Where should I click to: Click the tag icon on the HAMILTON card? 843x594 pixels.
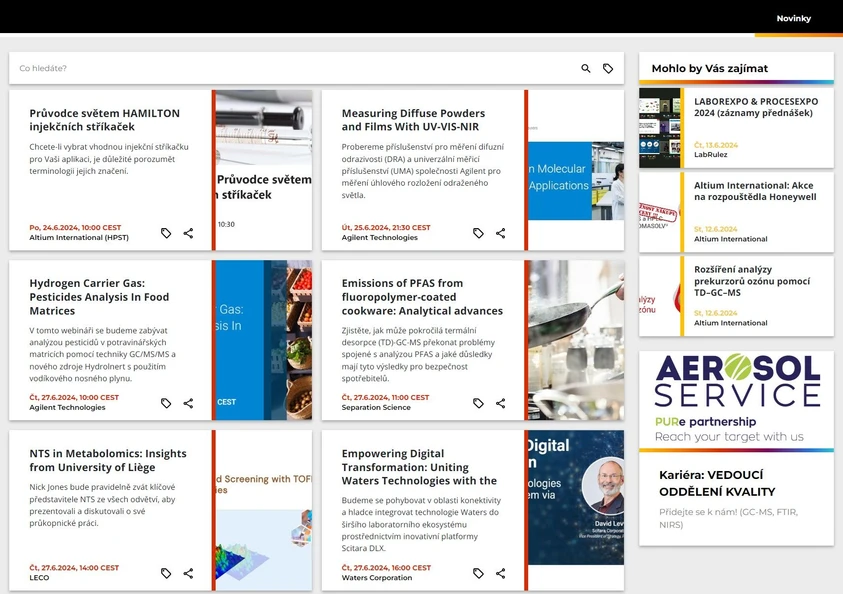pos(166,232)
